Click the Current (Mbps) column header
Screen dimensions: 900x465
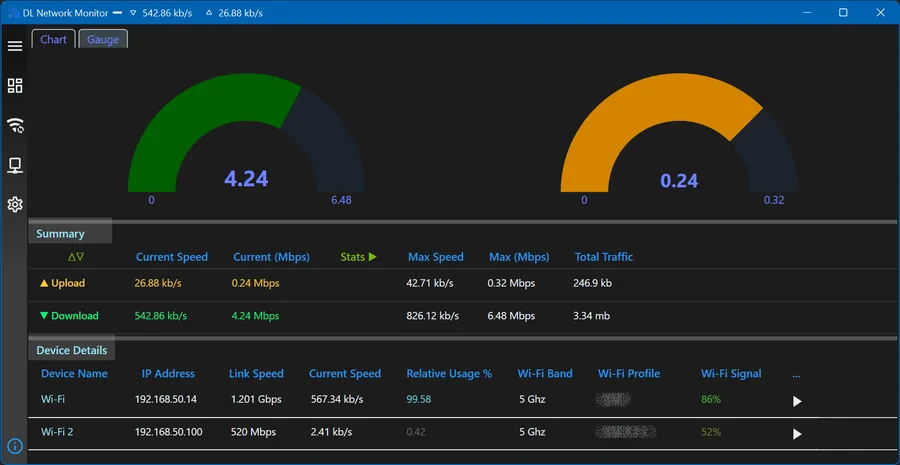click(x=271, y=257)
